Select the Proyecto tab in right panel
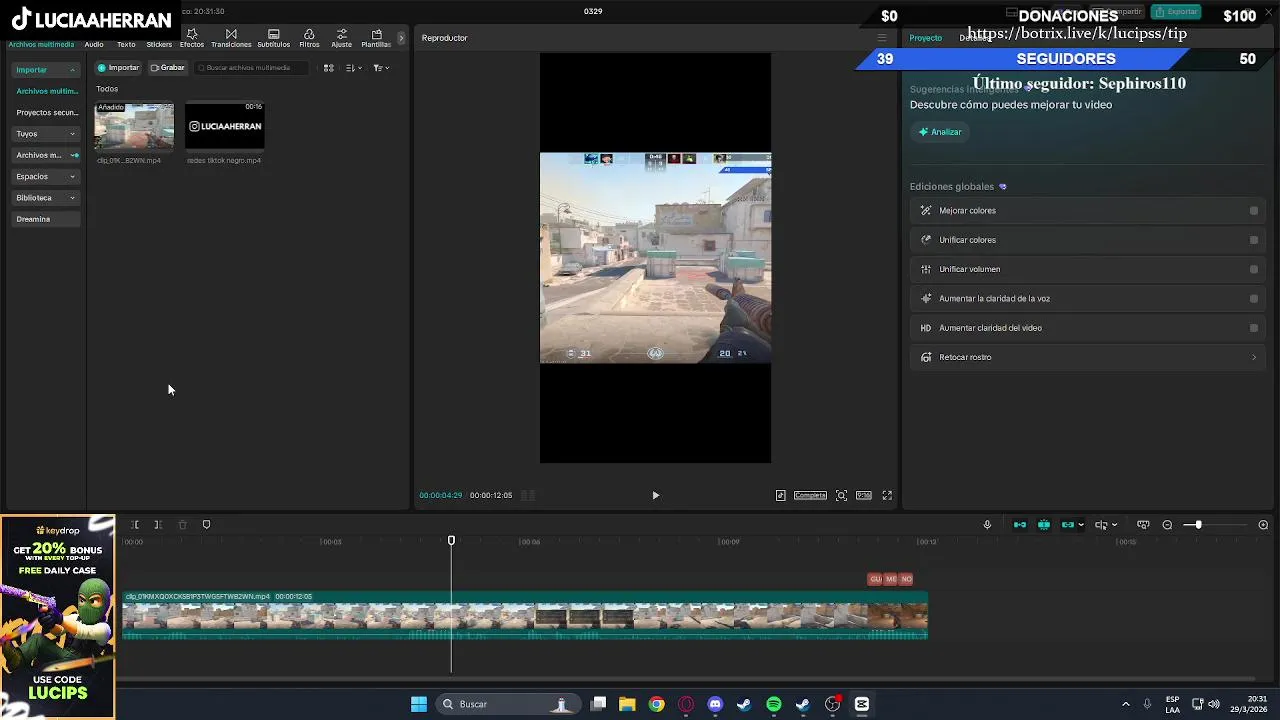The image size is (1280, 720). [x=925, y=38]
